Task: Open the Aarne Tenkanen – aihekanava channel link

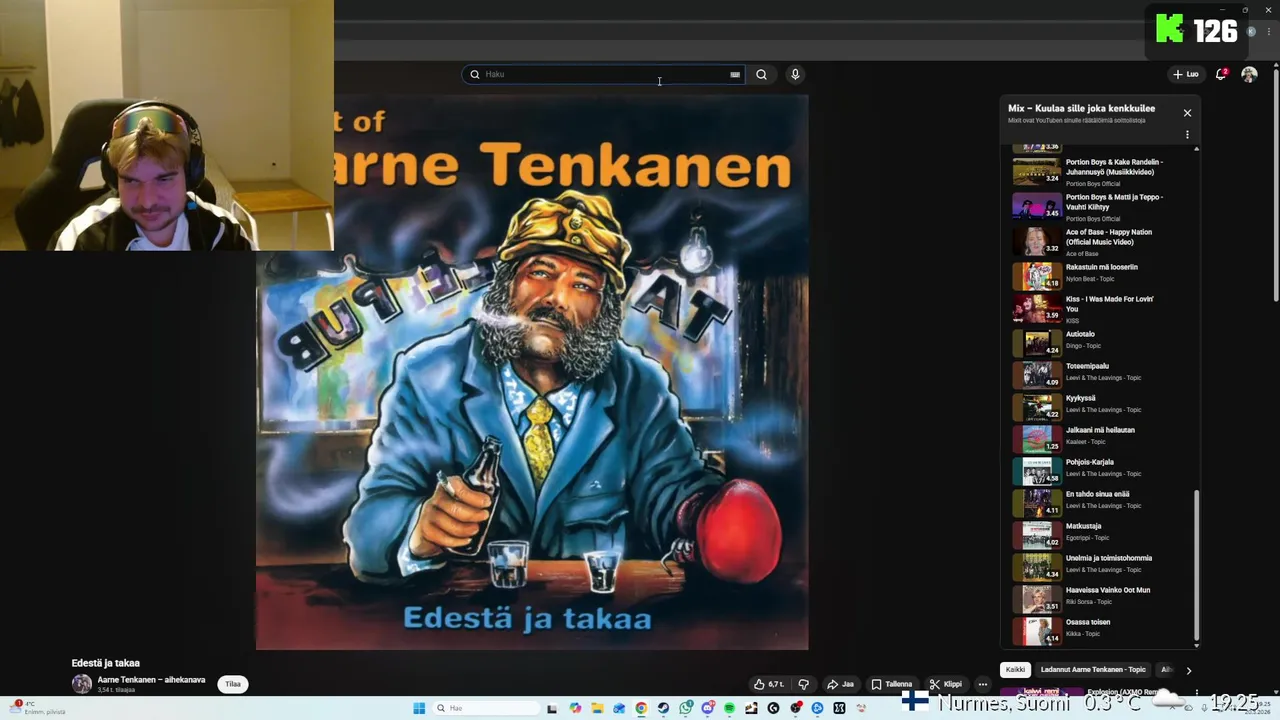Action: click(151, 680)
